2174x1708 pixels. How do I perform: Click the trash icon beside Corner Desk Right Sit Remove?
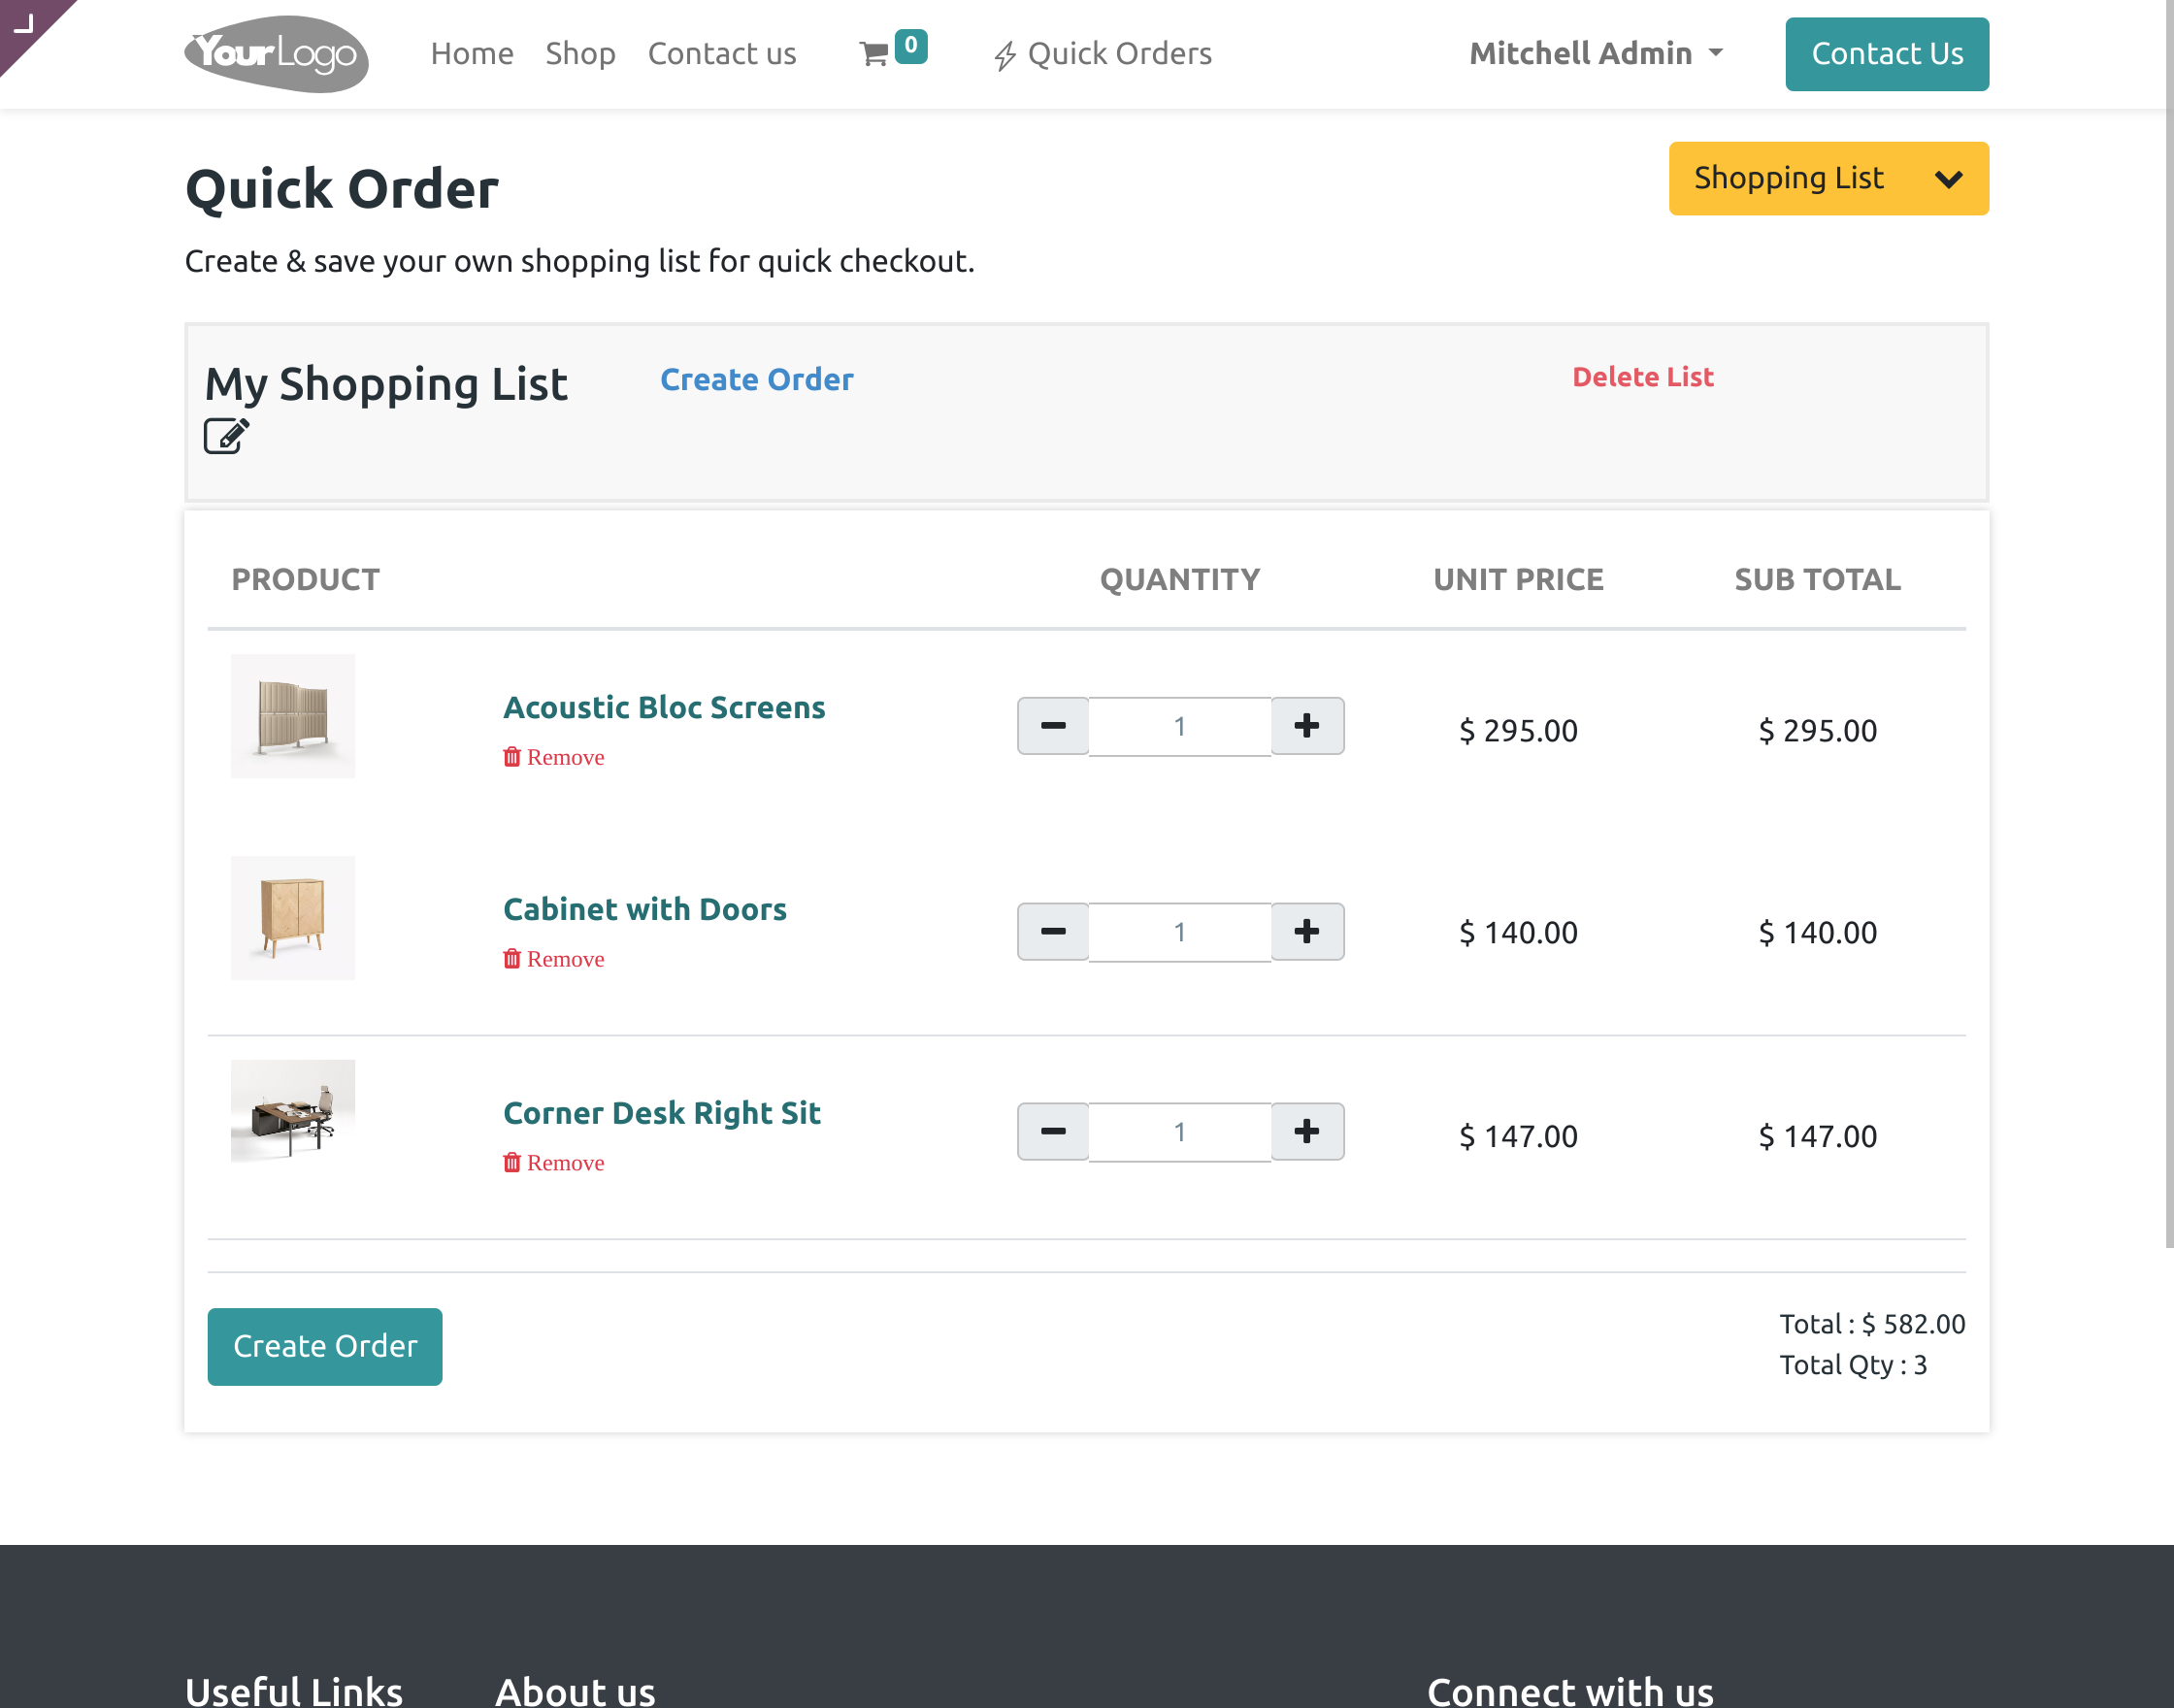tap(513, 1163)
